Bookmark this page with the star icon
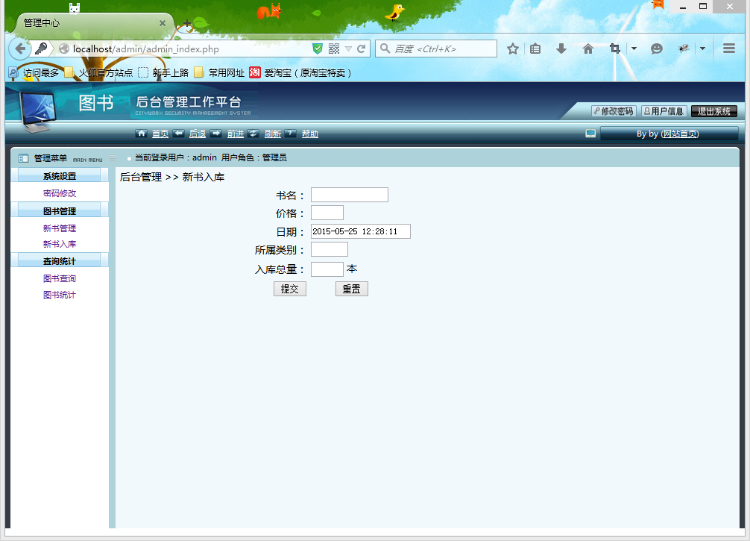Screen dimensions: 750x541 (x=512, y=48)
